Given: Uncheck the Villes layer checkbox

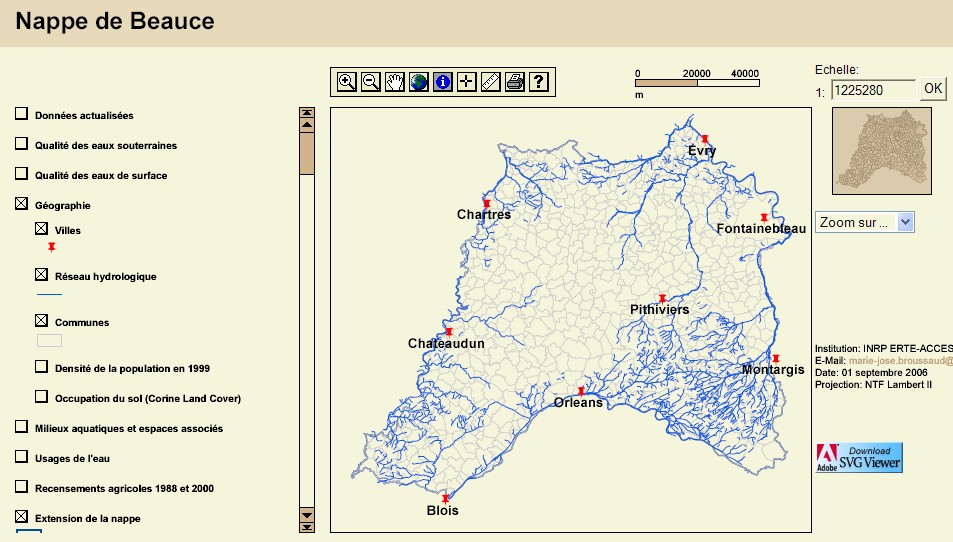Looking at the screenshot, I should pyautogui.click(x=42, y=229).
